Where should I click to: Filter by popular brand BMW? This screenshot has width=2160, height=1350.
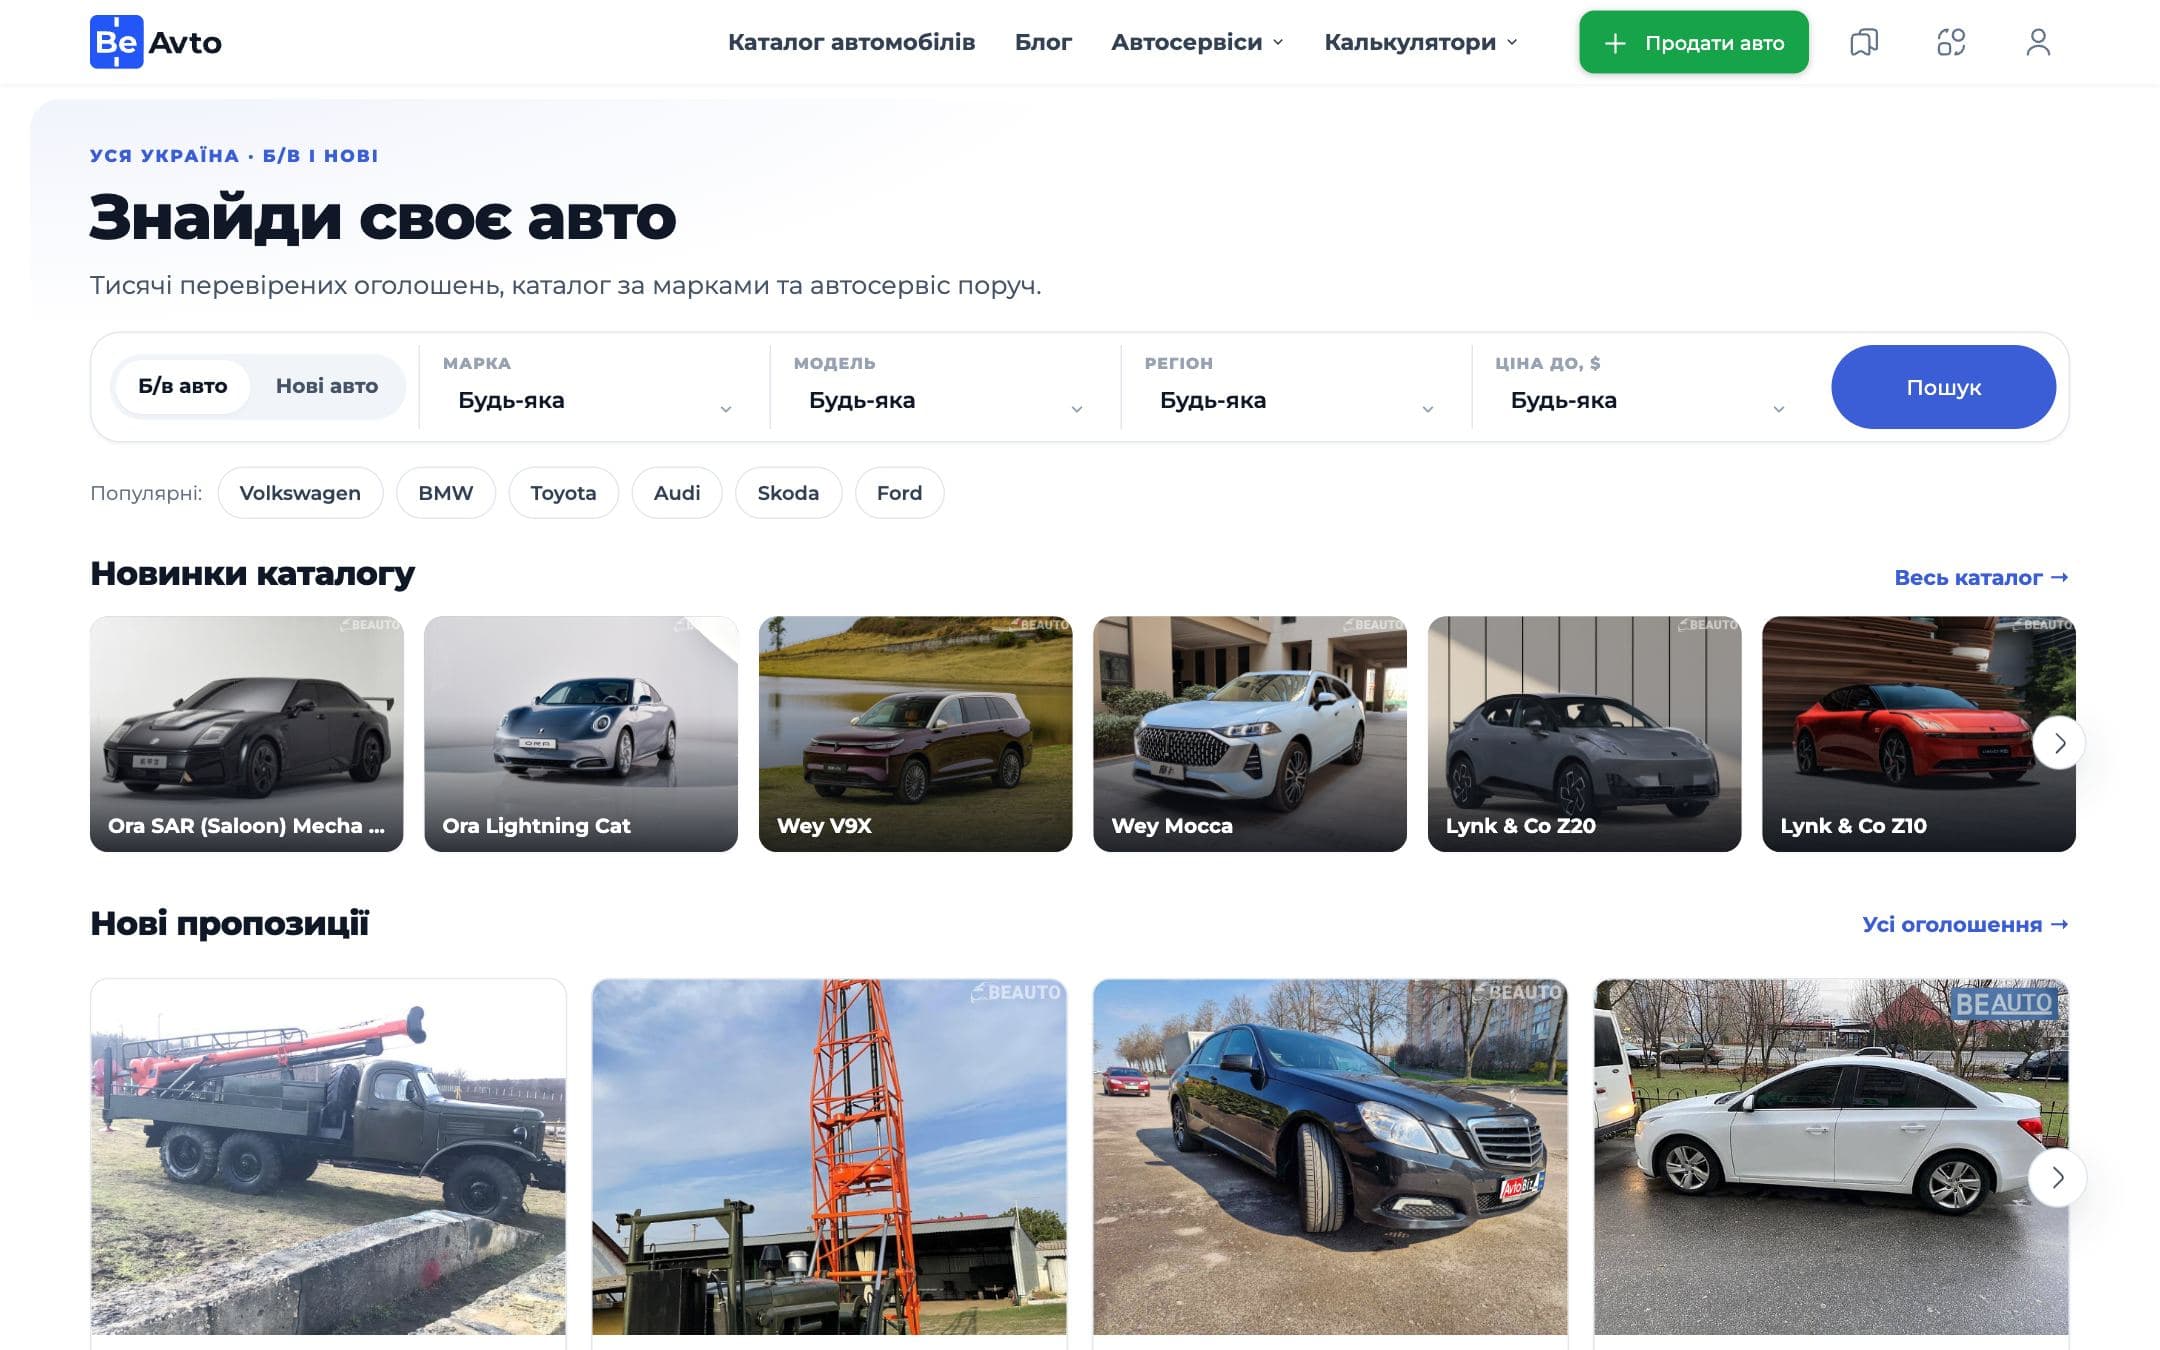[x=446, y=493]
